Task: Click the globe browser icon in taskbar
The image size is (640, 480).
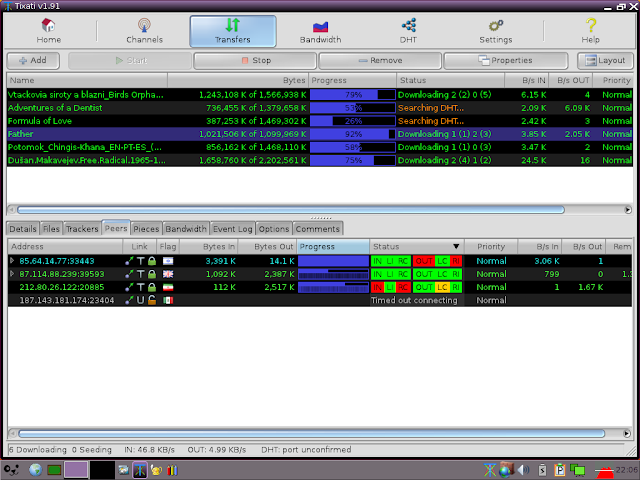Action: 35,470
